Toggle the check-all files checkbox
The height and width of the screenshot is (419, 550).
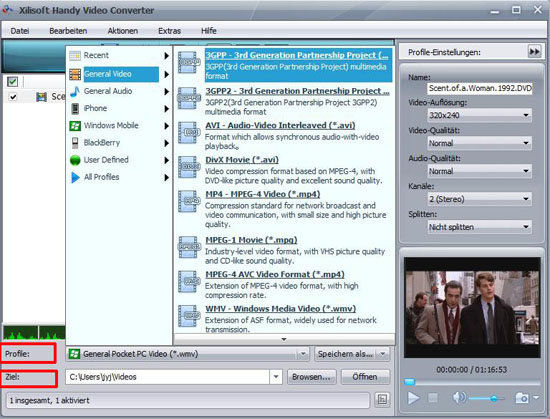(13, 82)
